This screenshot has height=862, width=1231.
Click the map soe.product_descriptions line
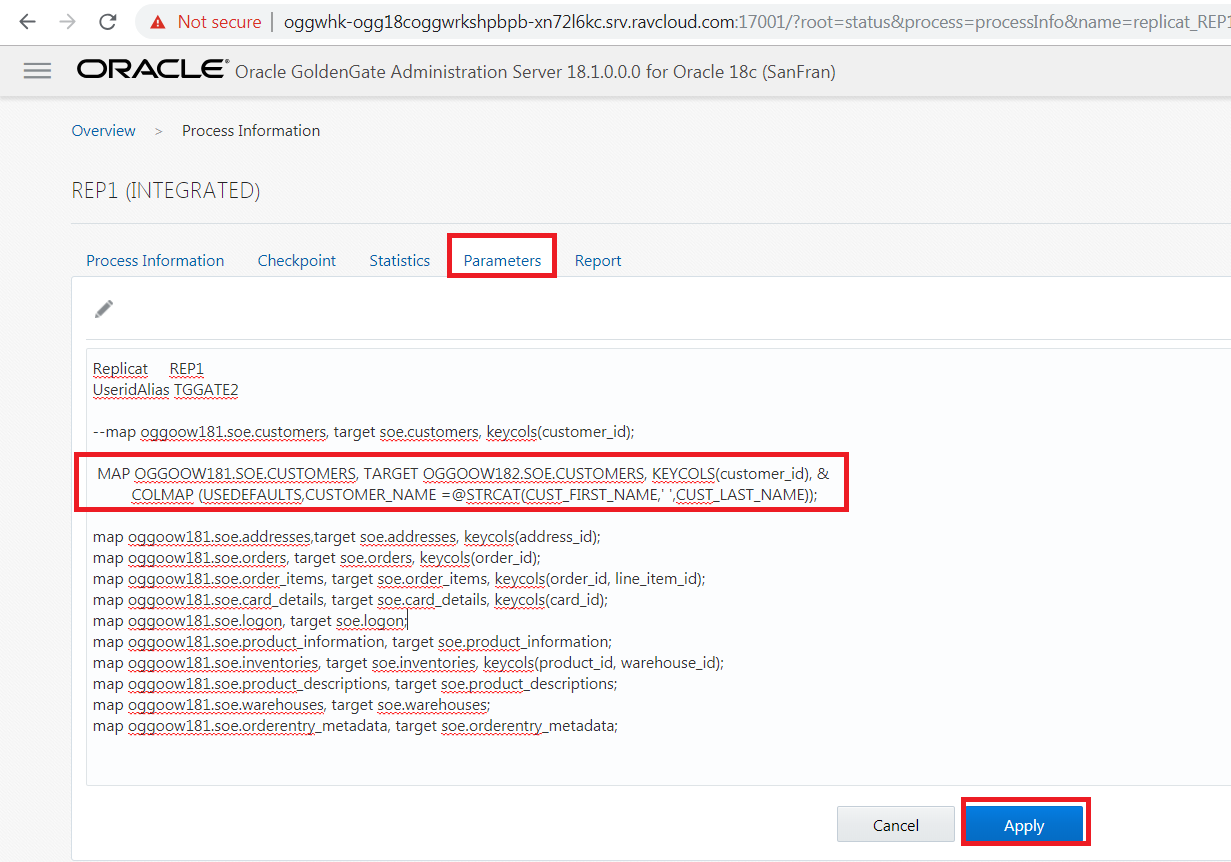pyautogui.click(x=355, y=683)
